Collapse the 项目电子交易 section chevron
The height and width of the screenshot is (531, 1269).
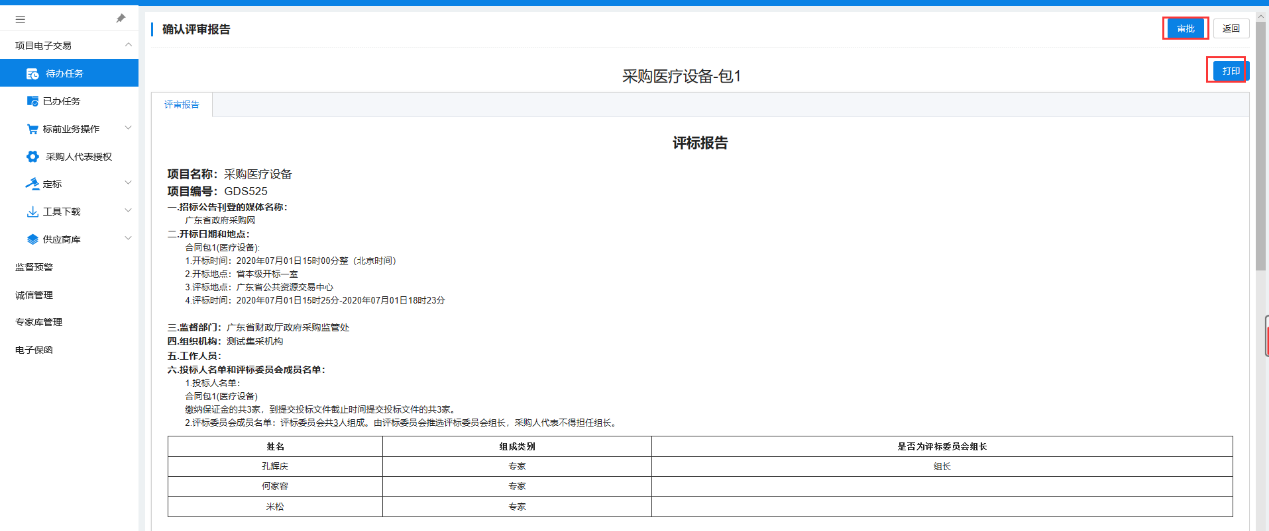tap(128, 45)
